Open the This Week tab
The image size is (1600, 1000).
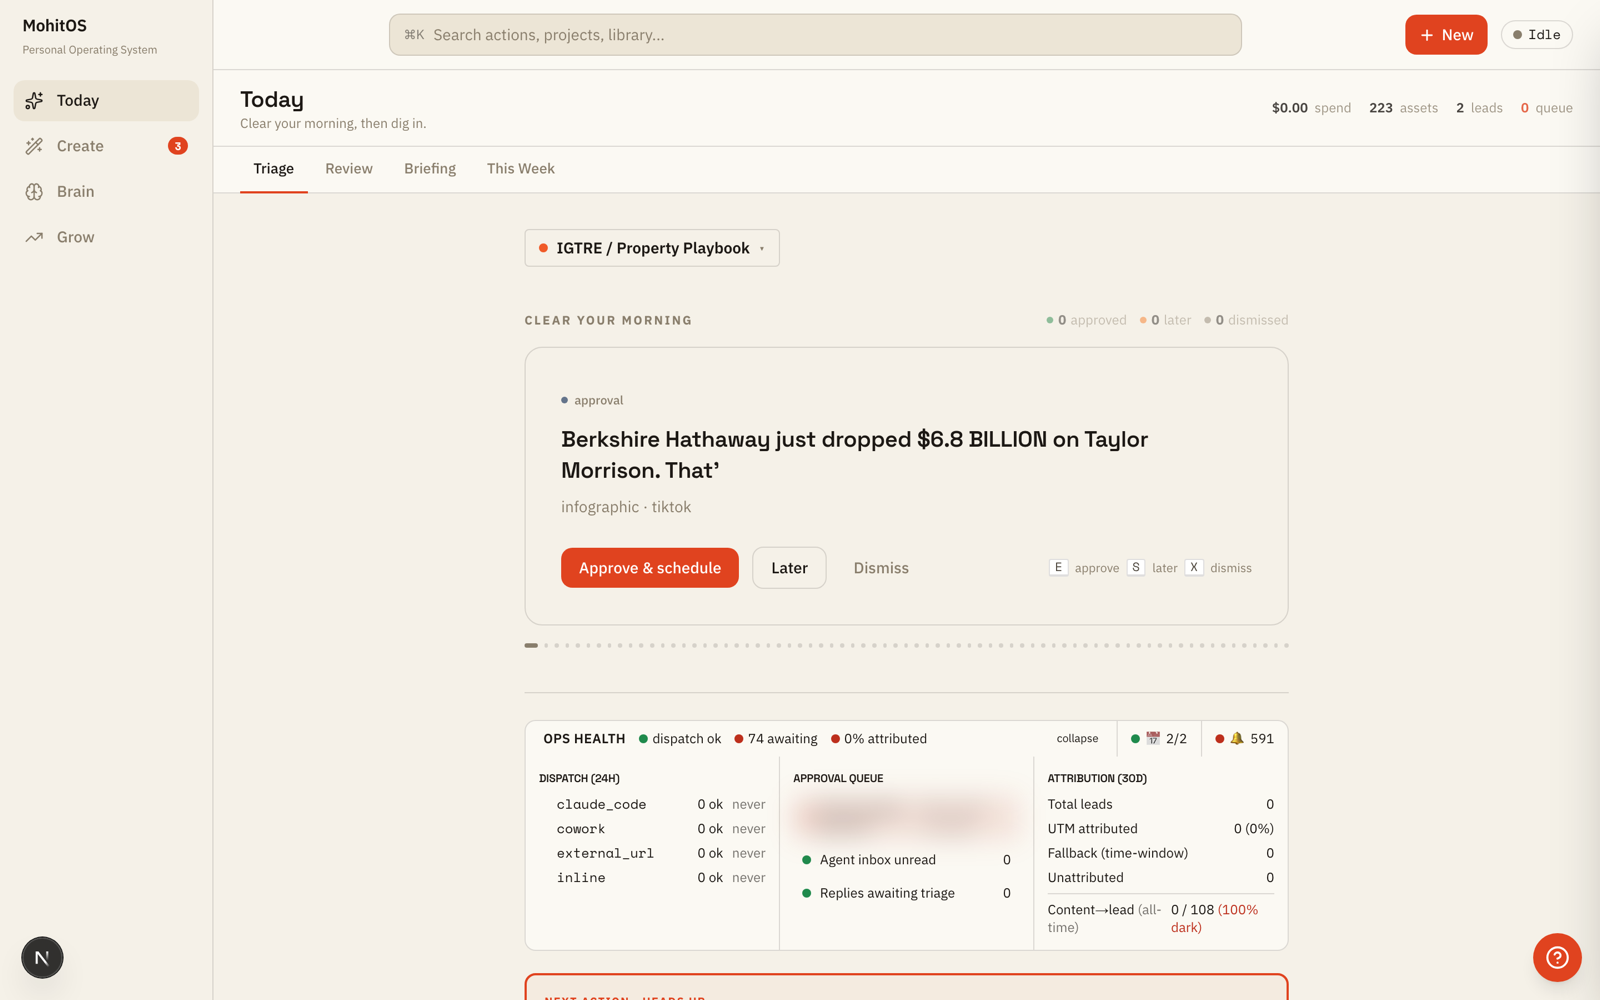(521, 169)
